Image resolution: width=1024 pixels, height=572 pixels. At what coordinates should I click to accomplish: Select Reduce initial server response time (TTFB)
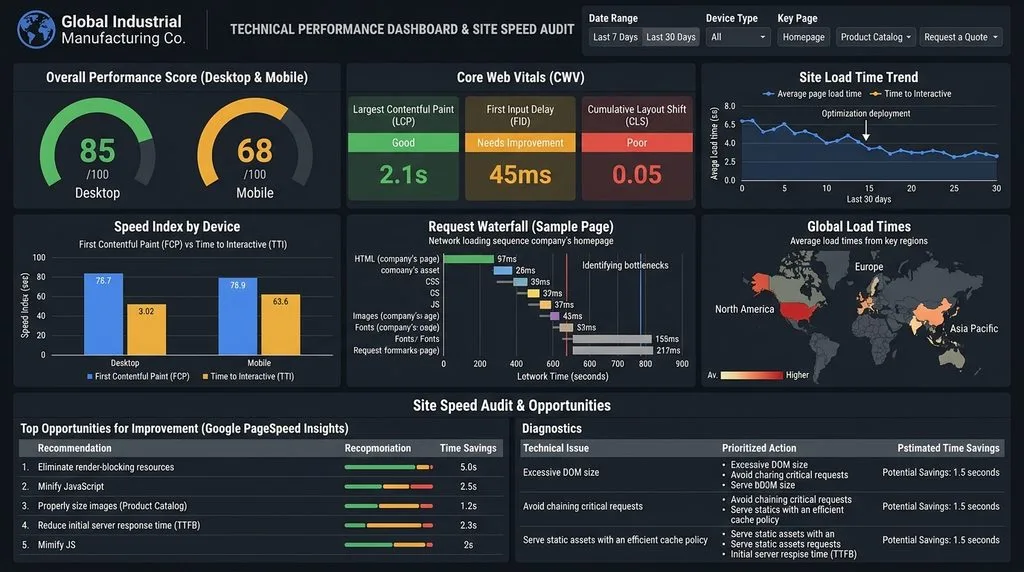[x=261, y=525]
